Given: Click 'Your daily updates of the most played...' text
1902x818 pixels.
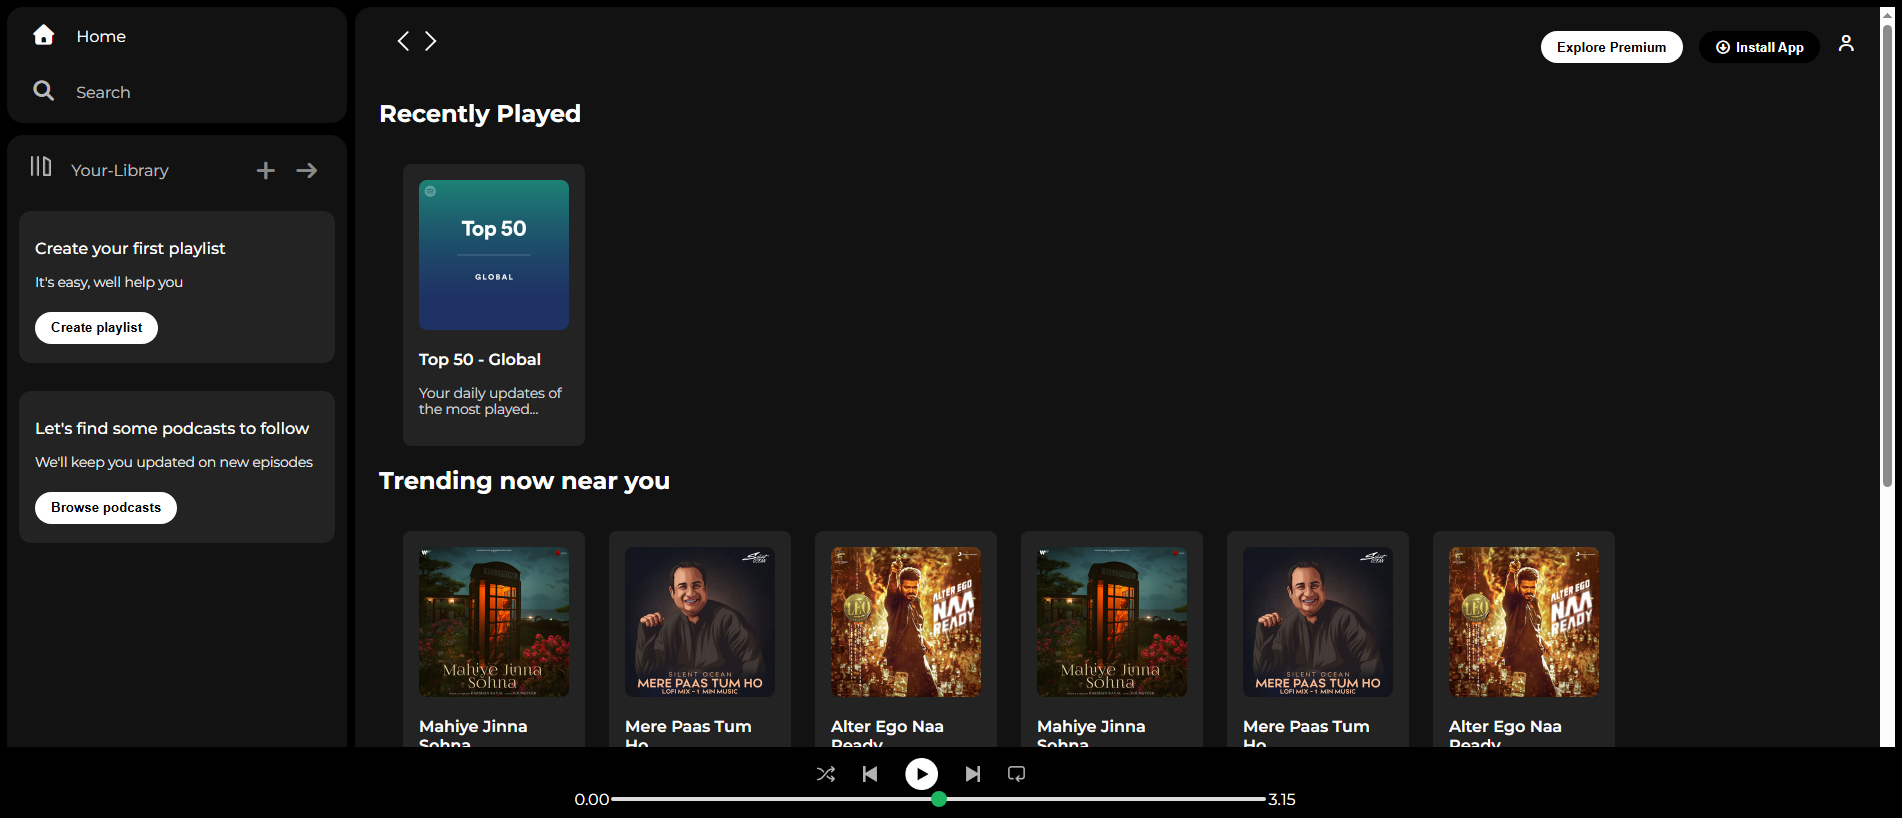Looking at the screenshot, I should [x=490, y=401].
